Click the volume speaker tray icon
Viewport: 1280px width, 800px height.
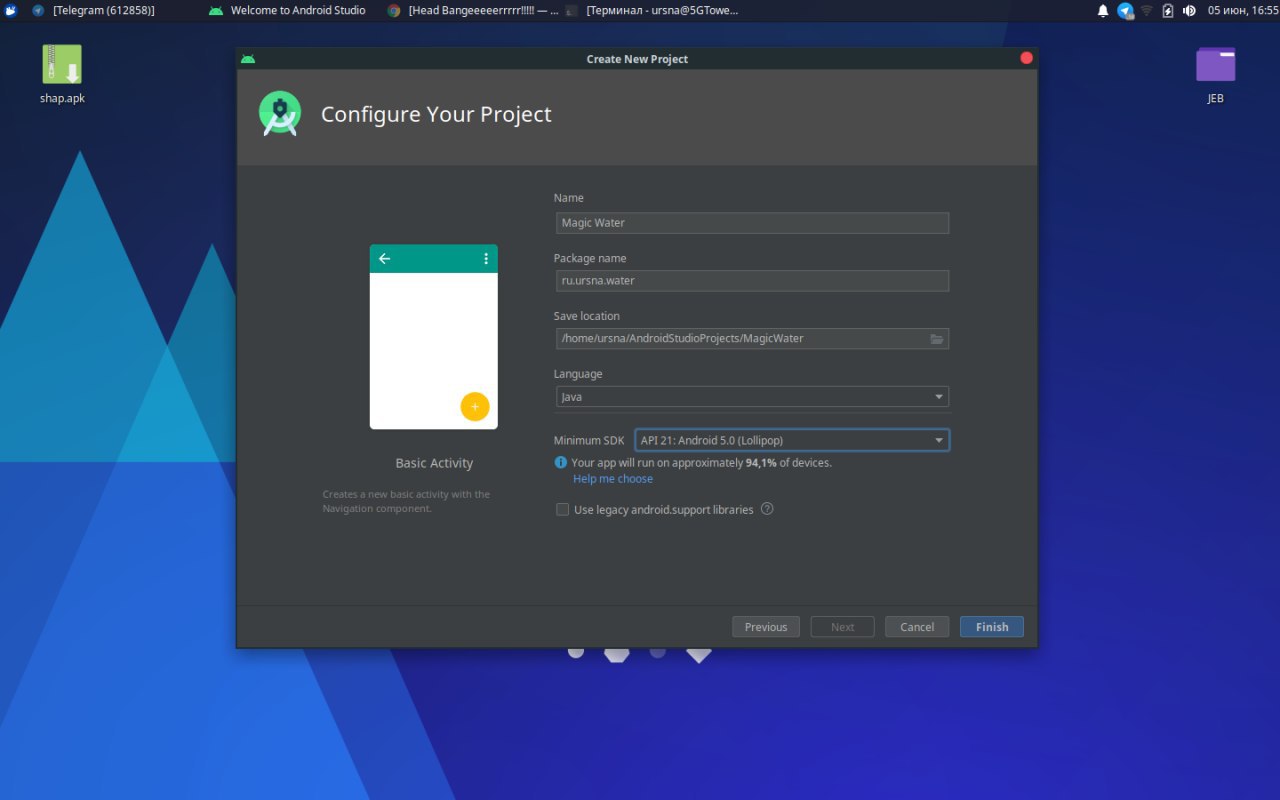(1189, 10)
